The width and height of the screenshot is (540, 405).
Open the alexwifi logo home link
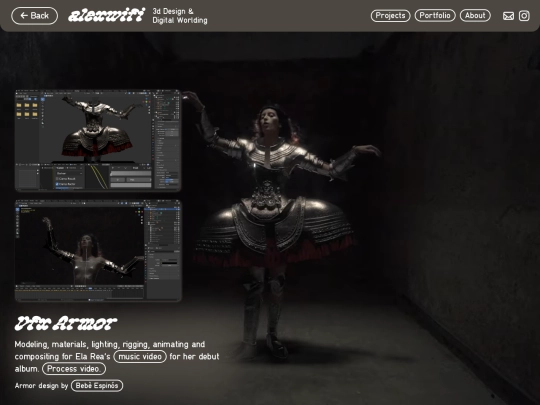click(106, 15)
